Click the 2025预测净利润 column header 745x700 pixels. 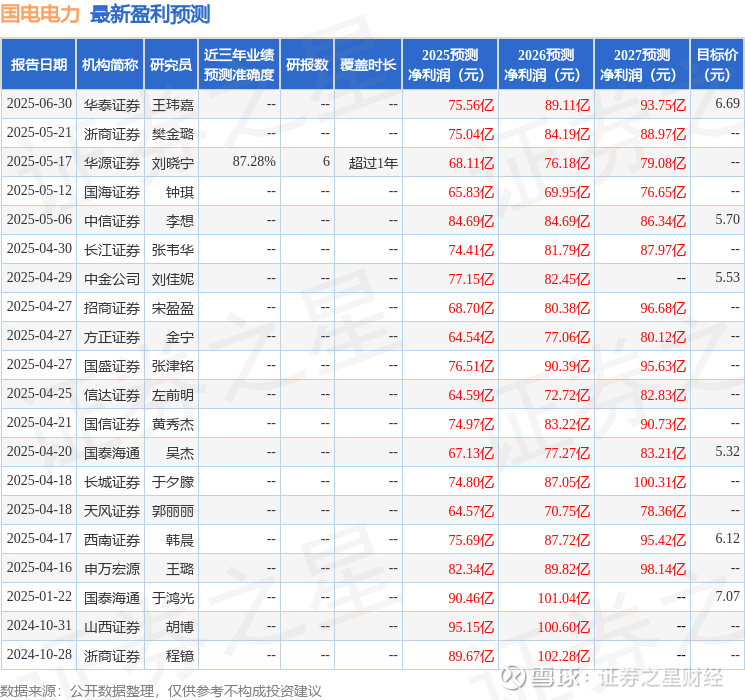pos(450,65)
